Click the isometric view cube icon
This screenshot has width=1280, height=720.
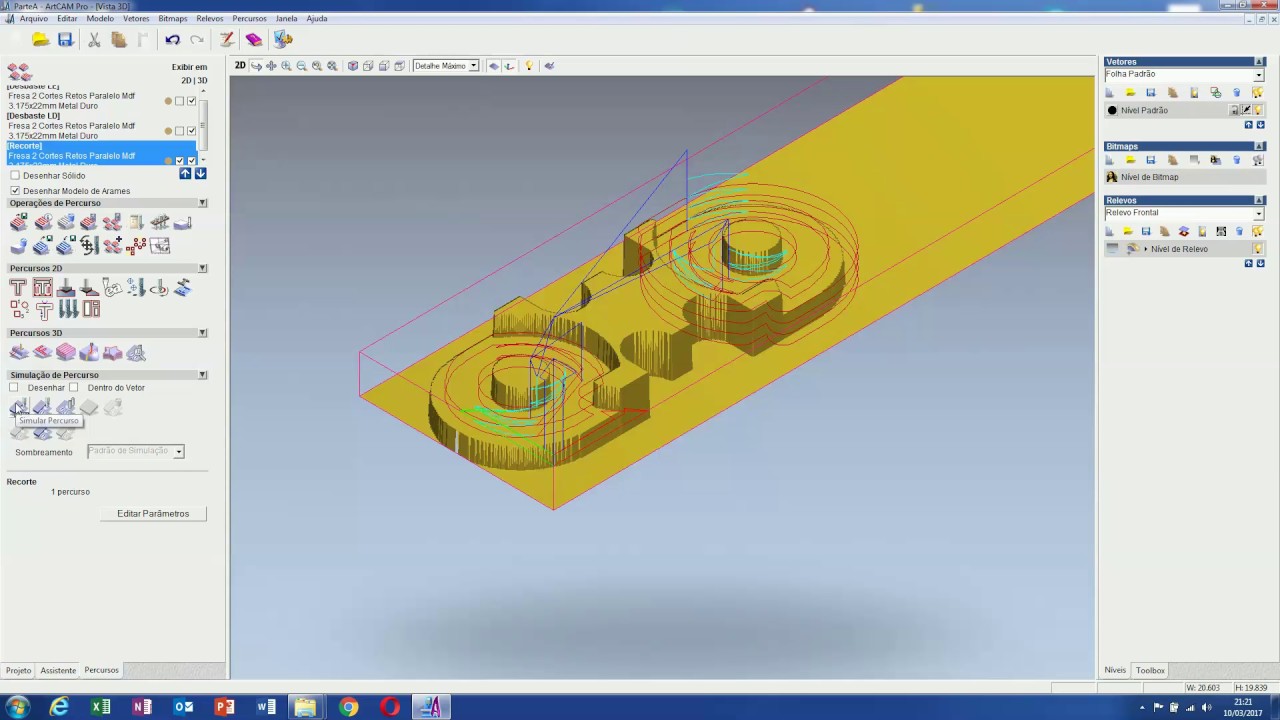[353, 66]
